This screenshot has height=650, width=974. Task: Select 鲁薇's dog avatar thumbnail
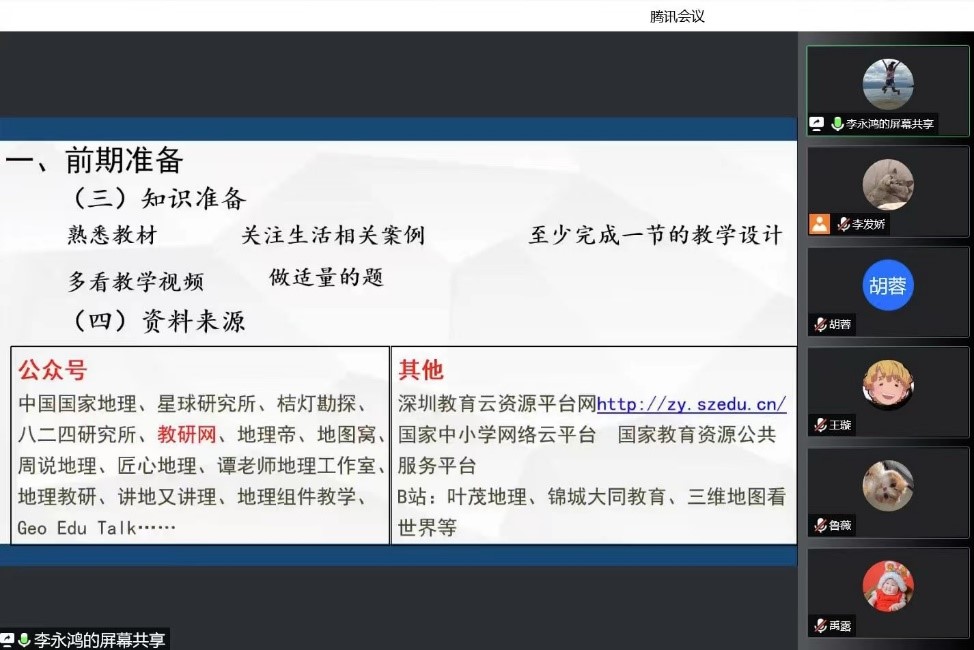coord(888,485)
